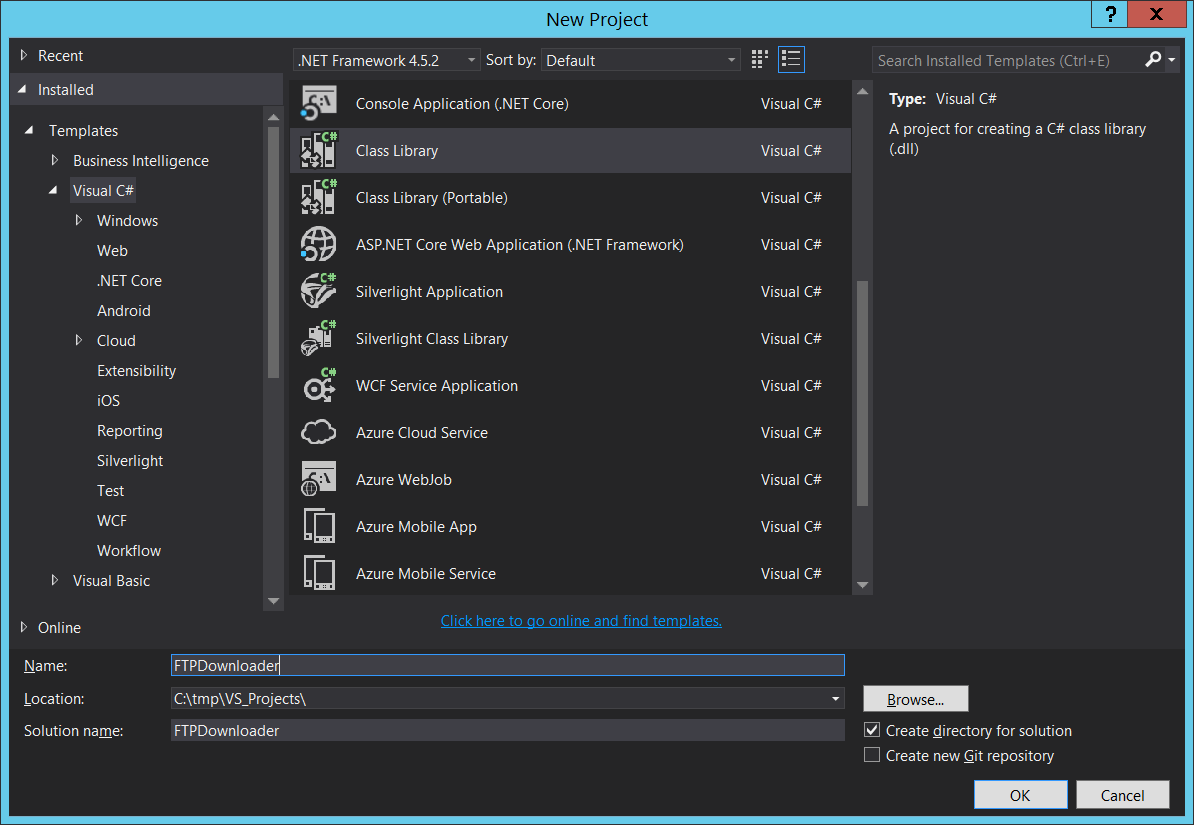Choose the Azure Cloud Service cloud icon
Screen dimensions: 1194x825
point(318,432)
